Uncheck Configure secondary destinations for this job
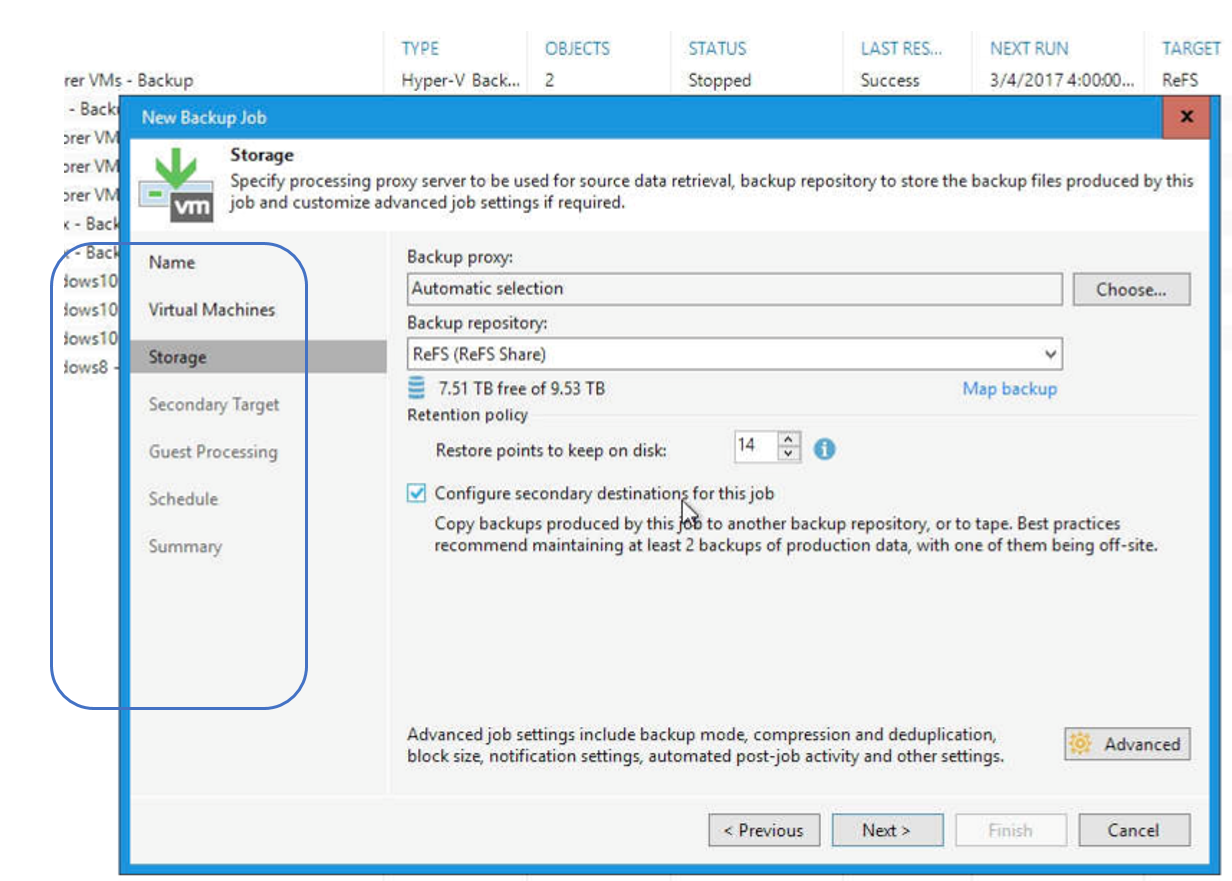The height and width of the screenshot is (881, 1232). [417, 493]
